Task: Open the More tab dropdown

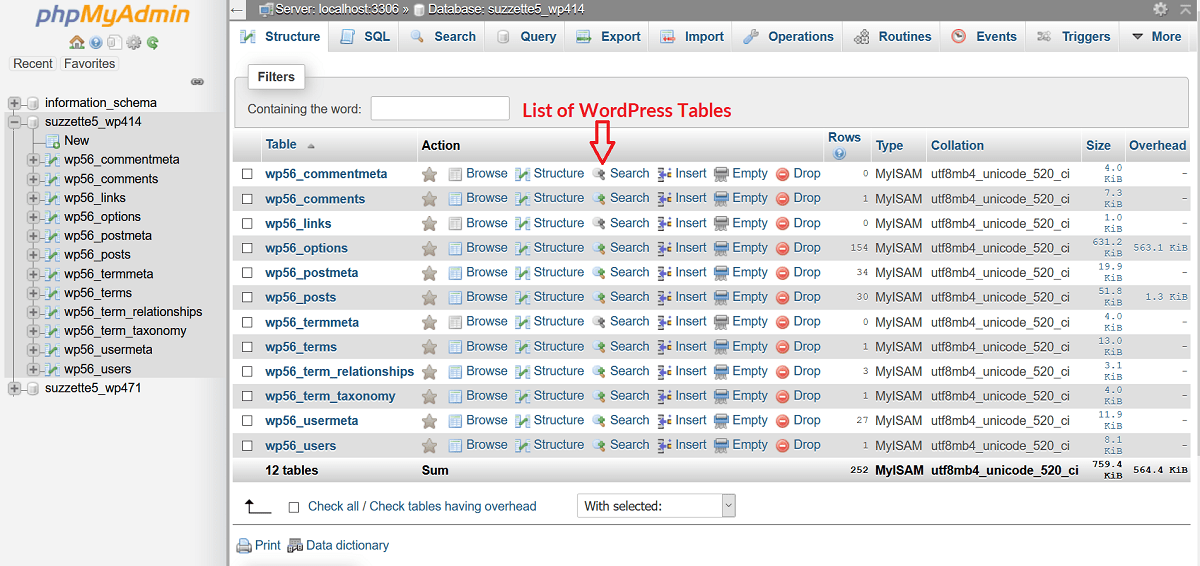Action: [x=1157, y=36]
